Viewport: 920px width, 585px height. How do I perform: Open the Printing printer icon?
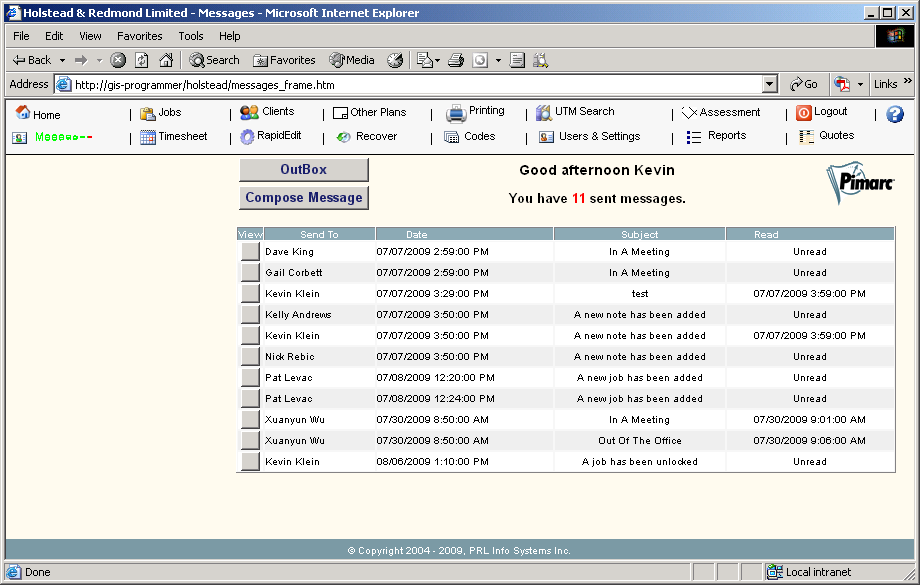point(456,113)
